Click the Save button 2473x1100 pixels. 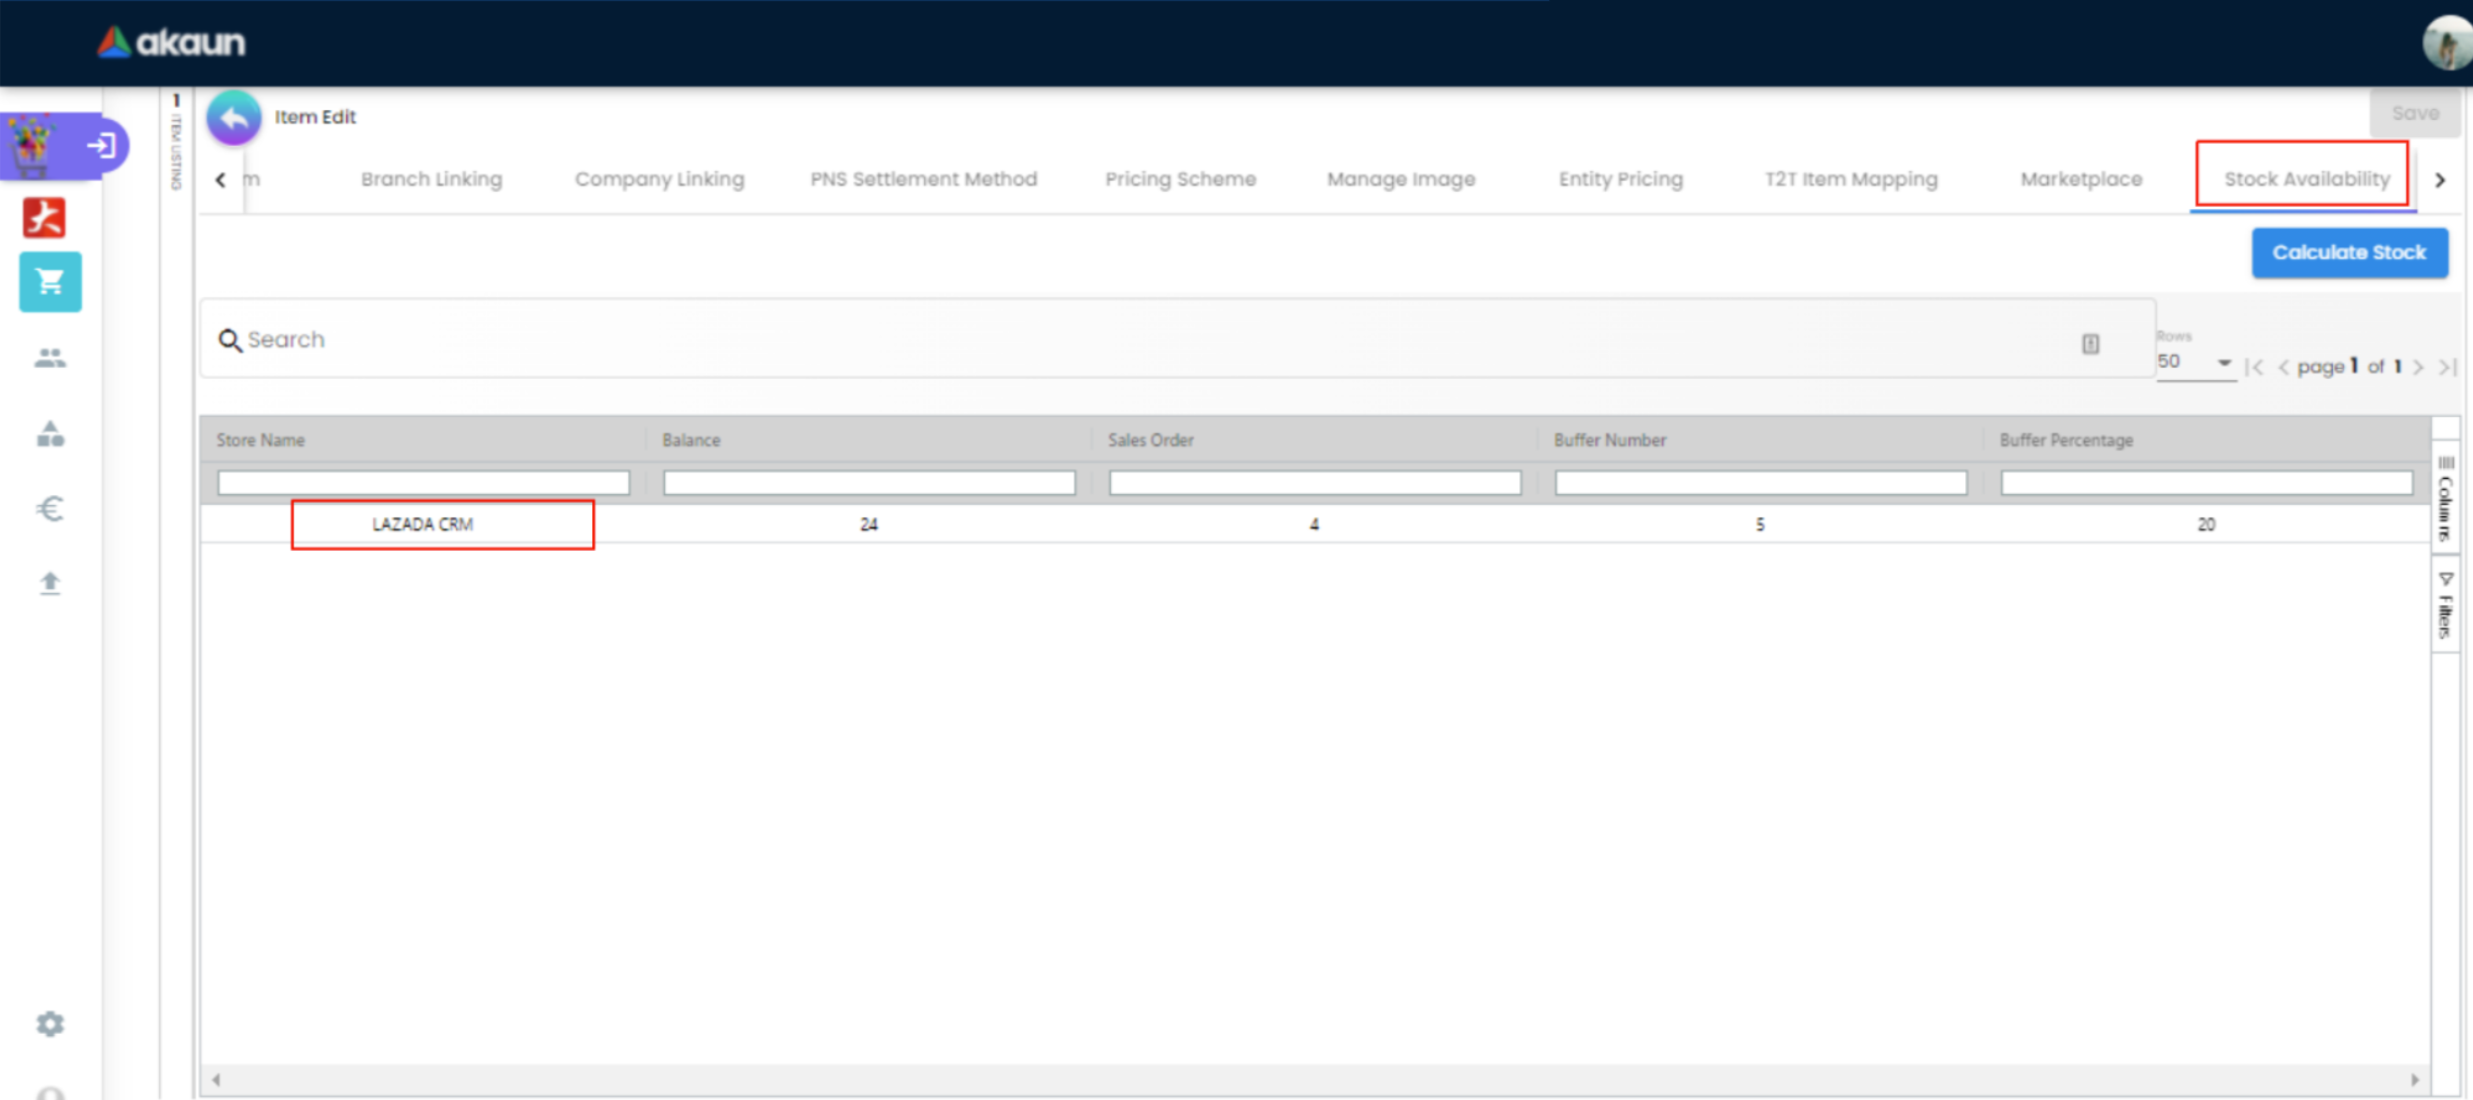click(2414, 113)
